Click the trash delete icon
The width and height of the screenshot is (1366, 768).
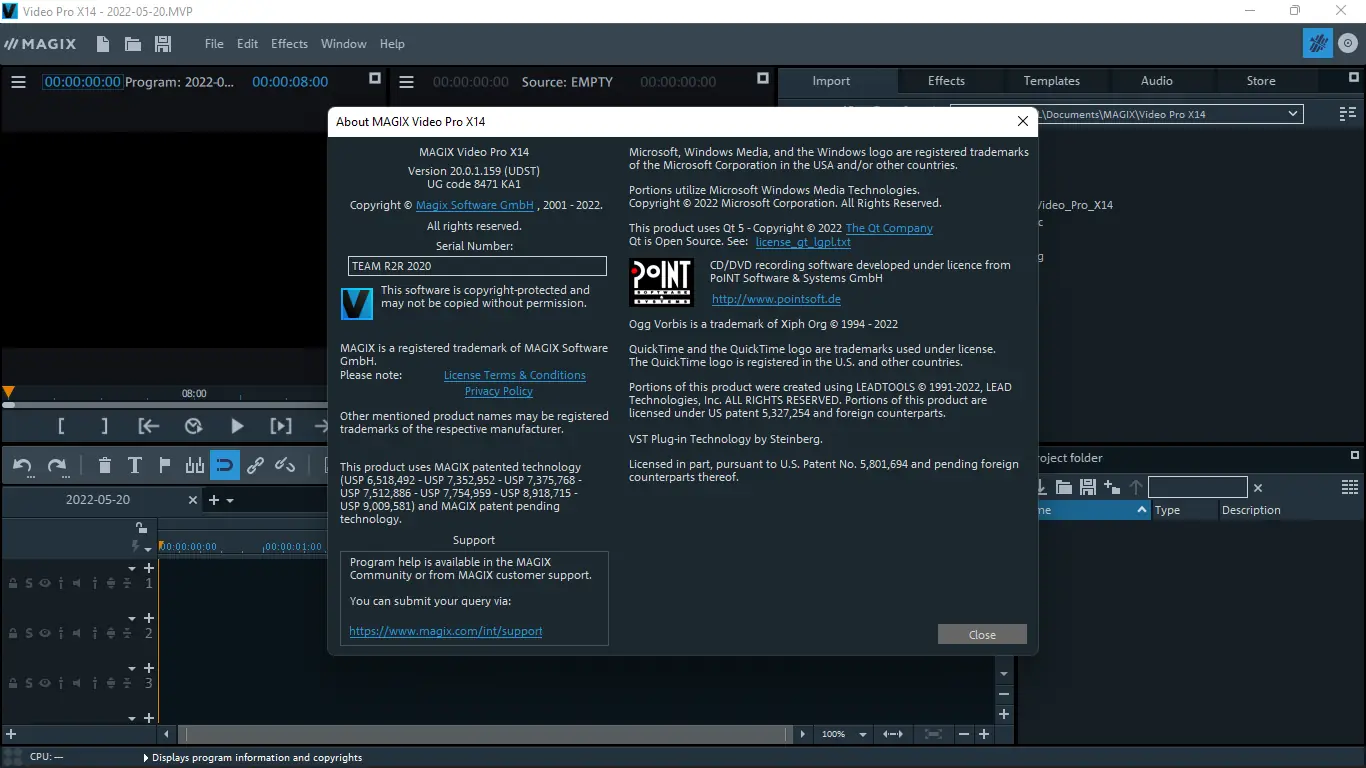point(105,465)
